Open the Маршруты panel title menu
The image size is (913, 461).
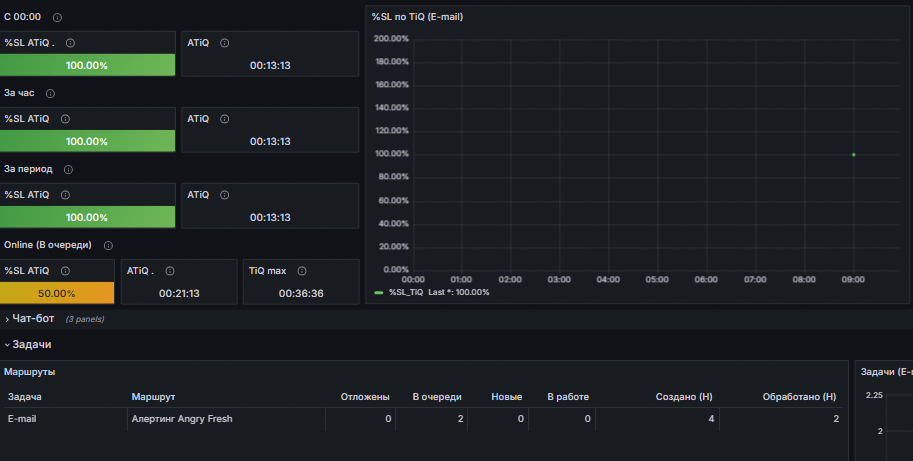point(30,371)
